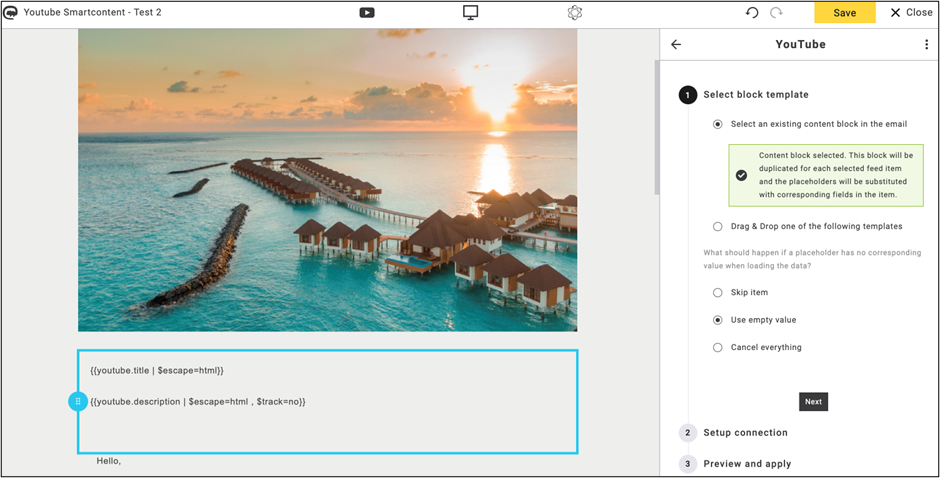Click the step 3 number circle

tap(688, 464)
